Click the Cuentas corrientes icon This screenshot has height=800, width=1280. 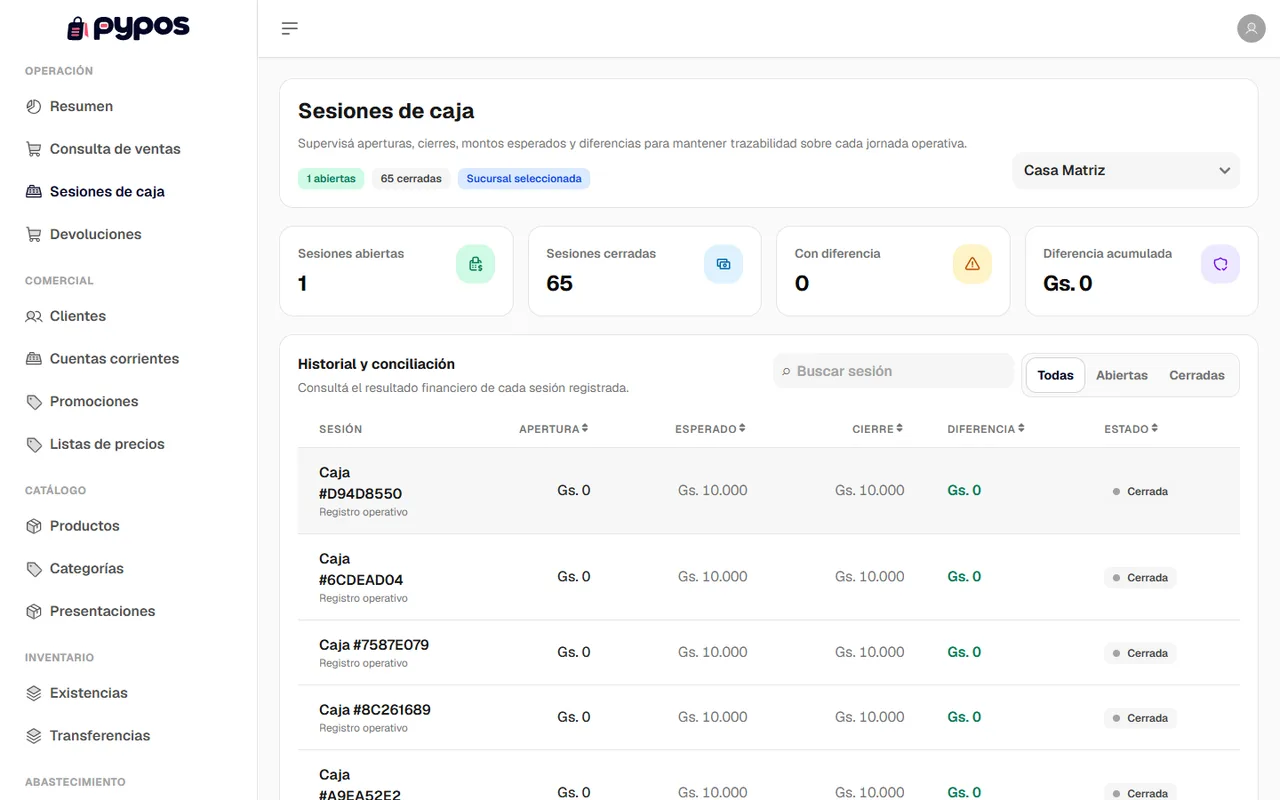click(x=34, y=359)
